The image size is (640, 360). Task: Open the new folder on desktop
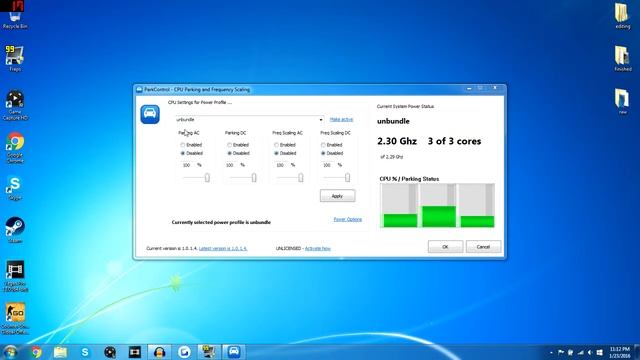coord(622,101)
